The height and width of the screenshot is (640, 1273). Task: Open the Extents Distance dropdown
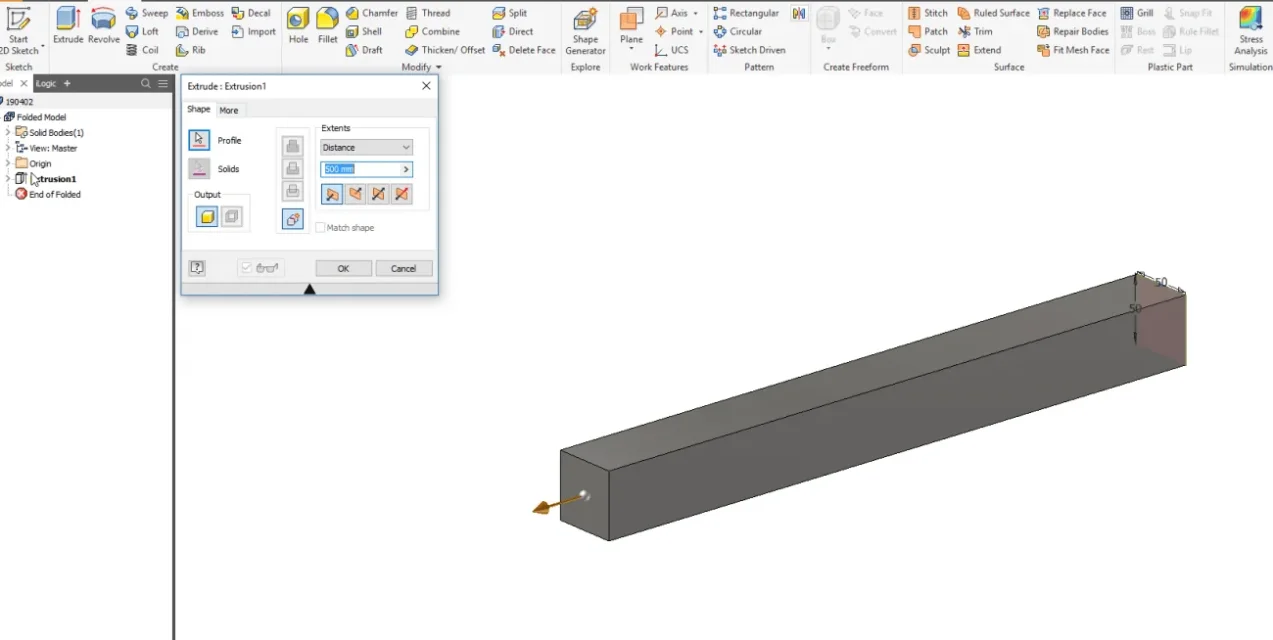pyautogui.click(x=366, y=147)
